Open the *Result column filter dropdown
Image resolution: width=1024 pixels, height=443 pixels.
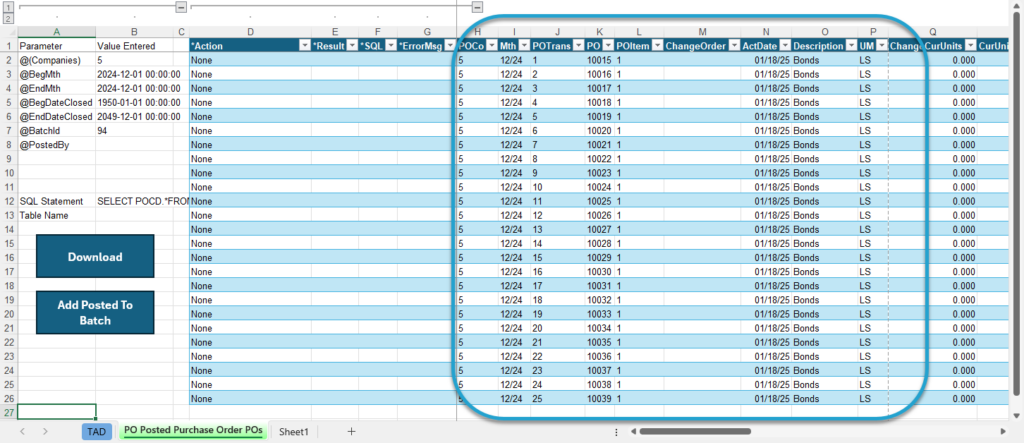pos(351,46)
